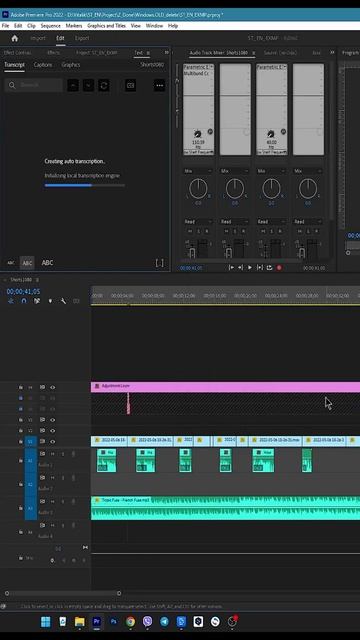360x640 pixels.
Task: Go to next transcript search result arrow
Action: [88, 85]
